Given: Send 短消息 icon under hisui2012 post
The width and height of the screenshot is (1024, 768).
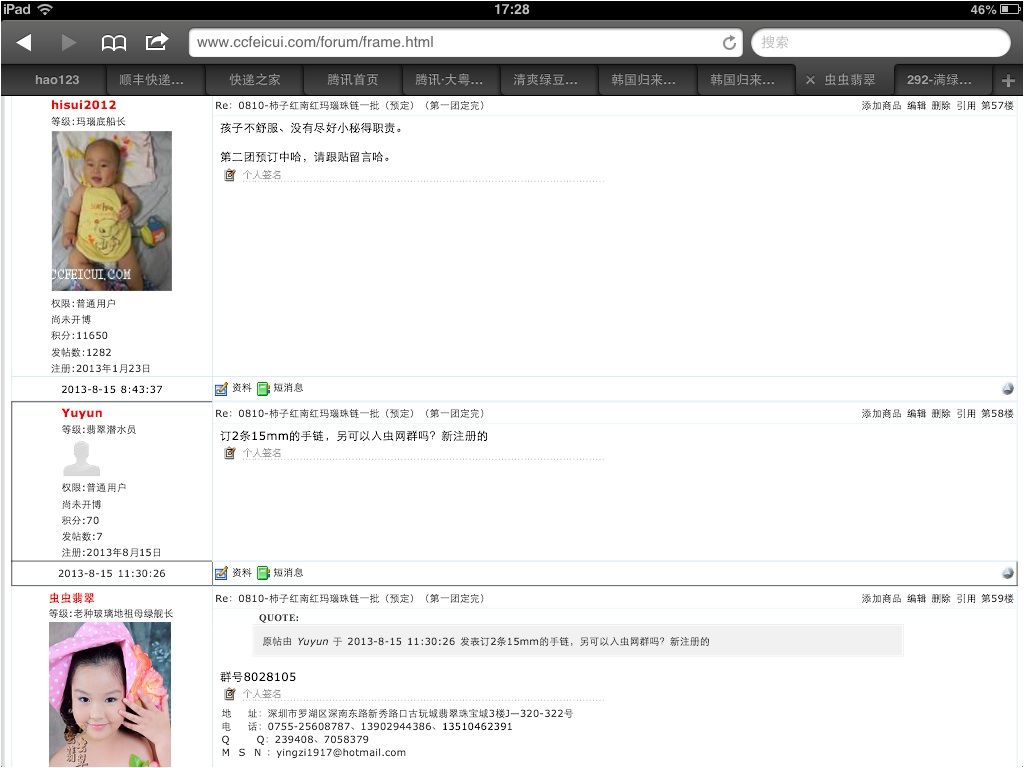Looking at the screenshot, I should coord(263,389).
